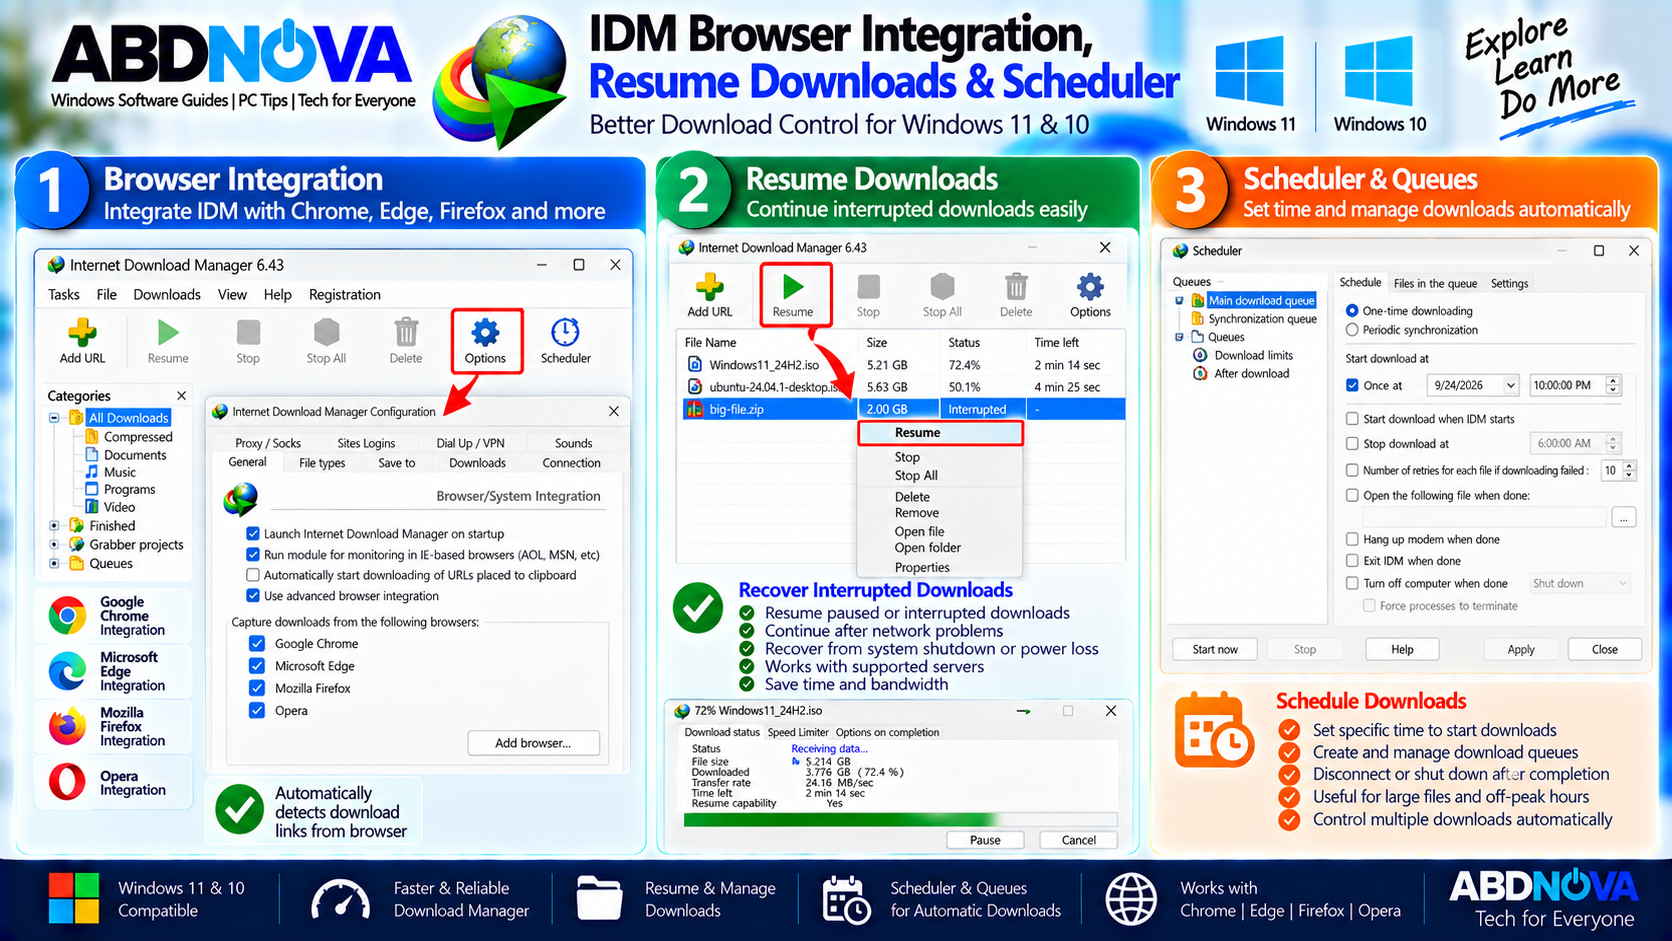Toggle Launch Internet Download Manager on startup
This screenshot has height=941, width=1672.
point(253,534)
